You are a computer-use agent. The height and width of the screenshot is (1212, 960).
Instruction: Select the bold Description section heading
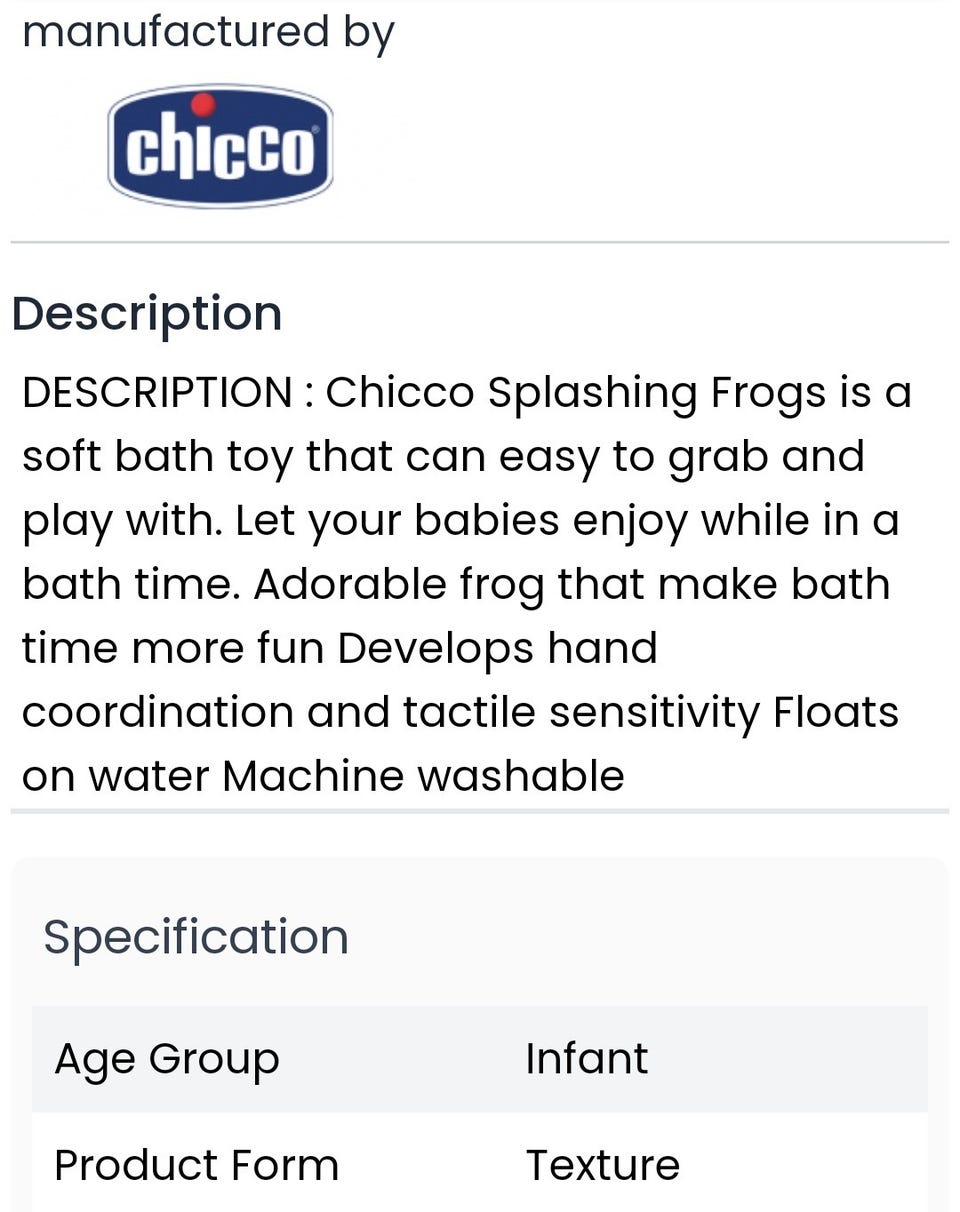146,313
